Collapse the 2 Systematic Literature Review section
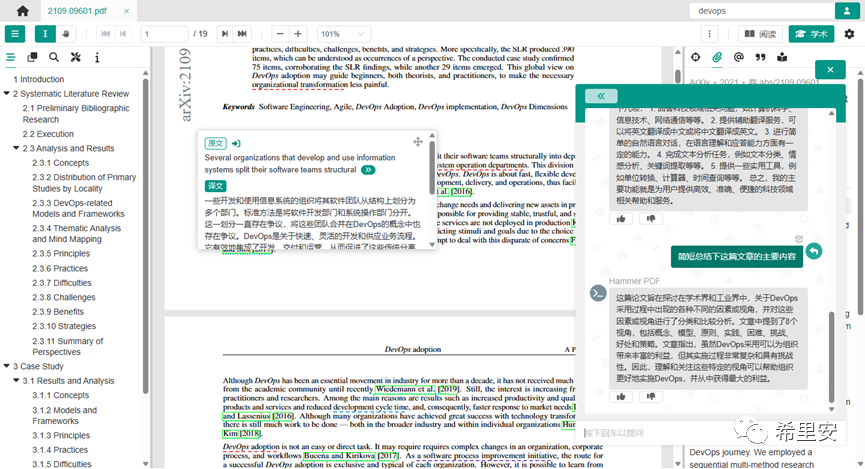 click(7, 93)
